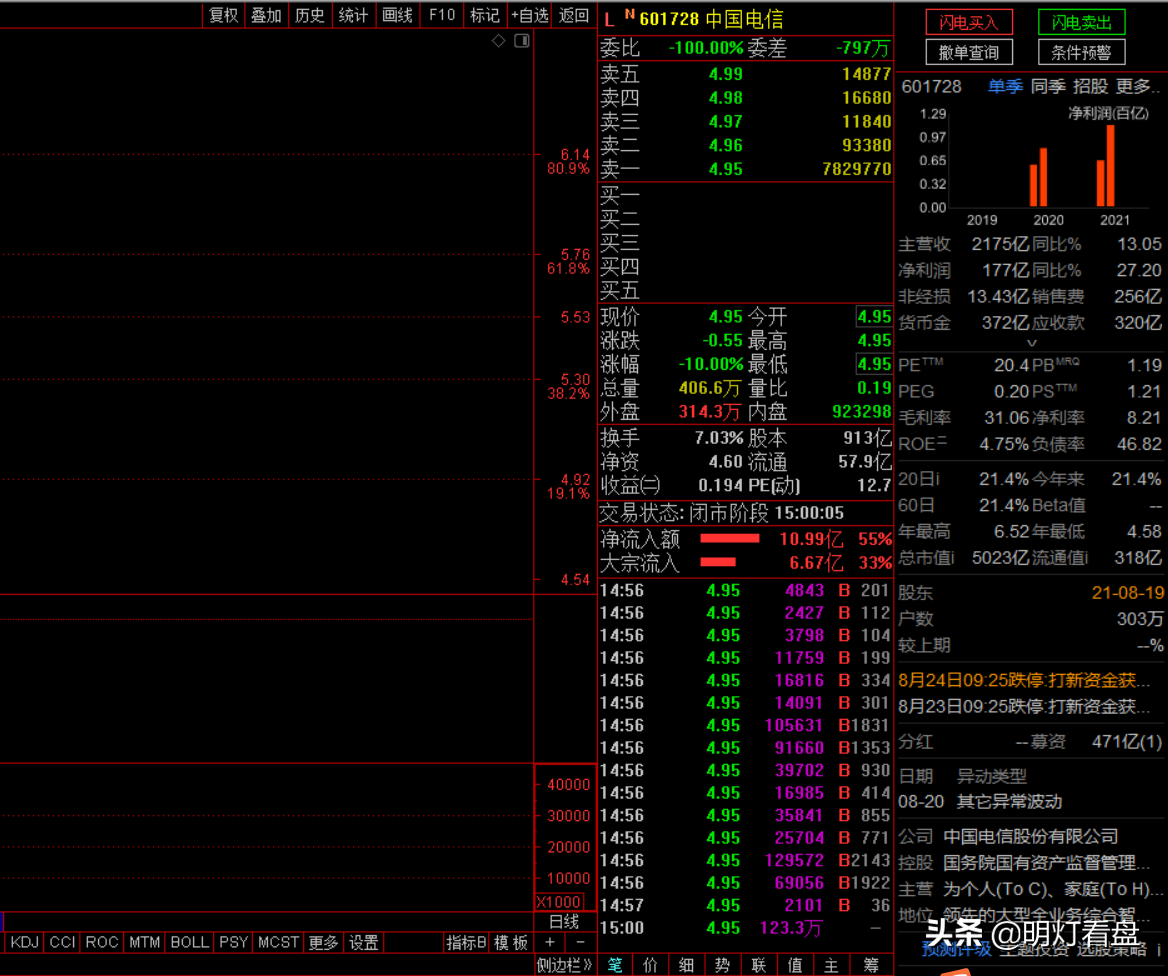
Task: Switch to 笔 tick tab
Action: 615,965
